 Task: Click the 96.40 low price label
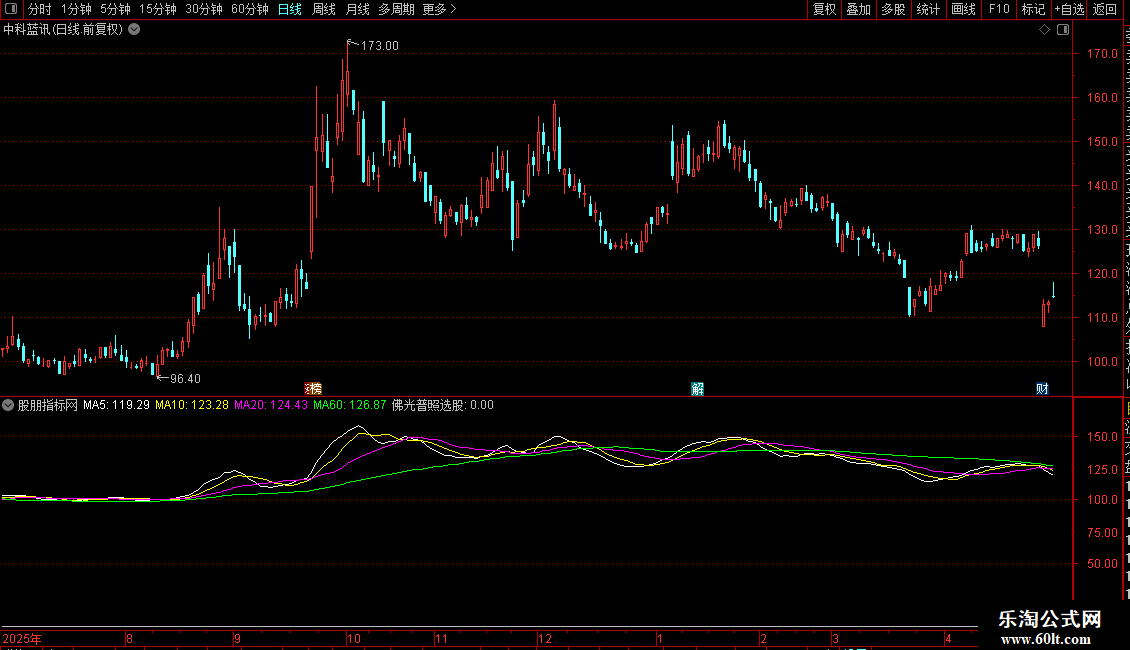click(x=185, y=378)
